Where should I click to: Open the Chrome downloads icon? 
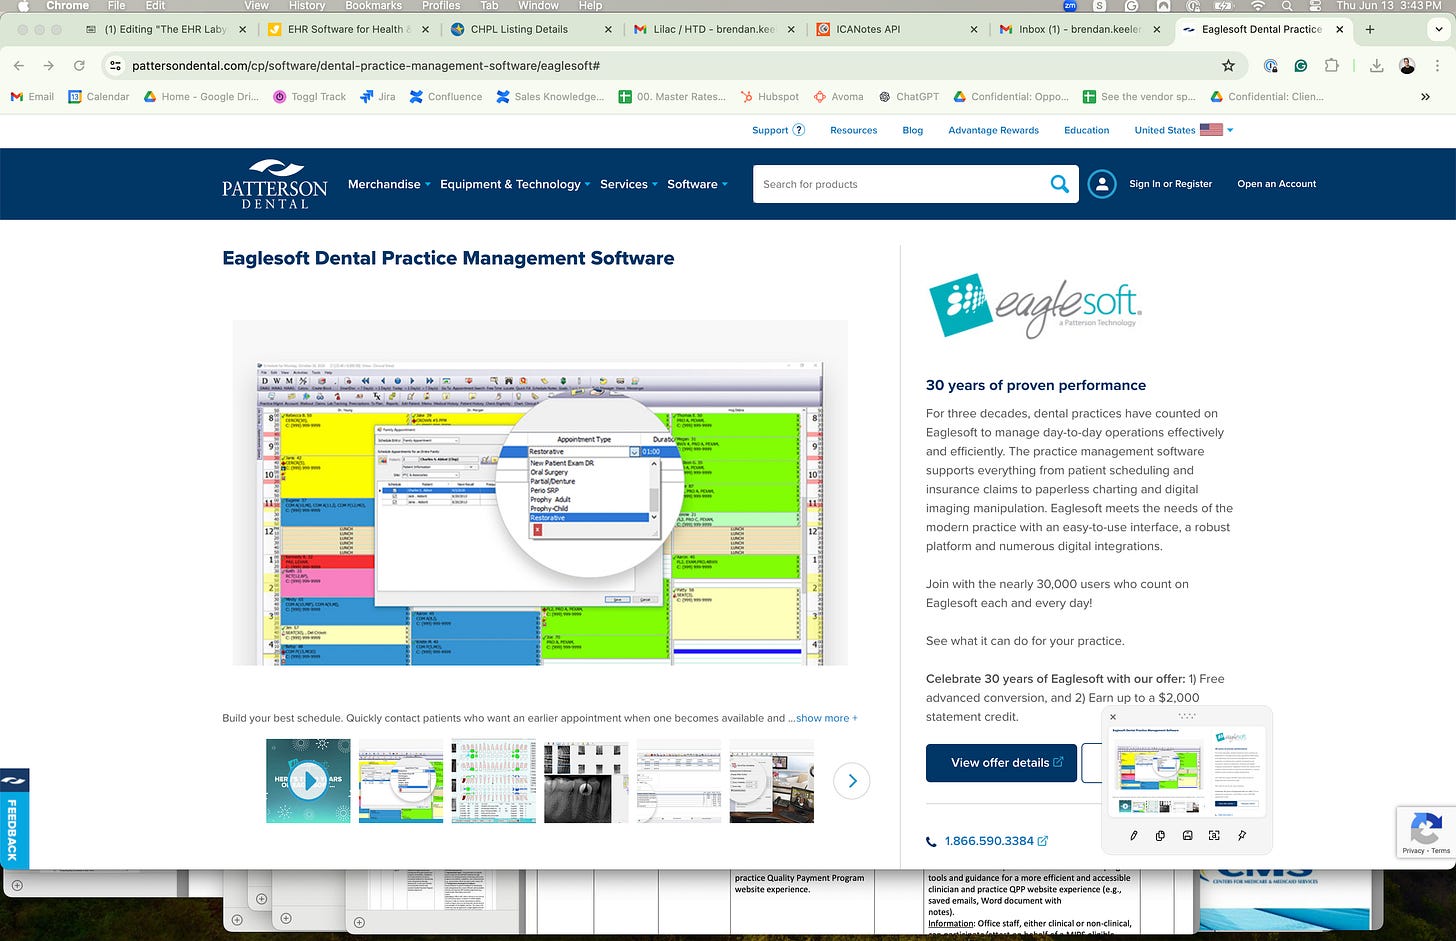(1376, 65)
